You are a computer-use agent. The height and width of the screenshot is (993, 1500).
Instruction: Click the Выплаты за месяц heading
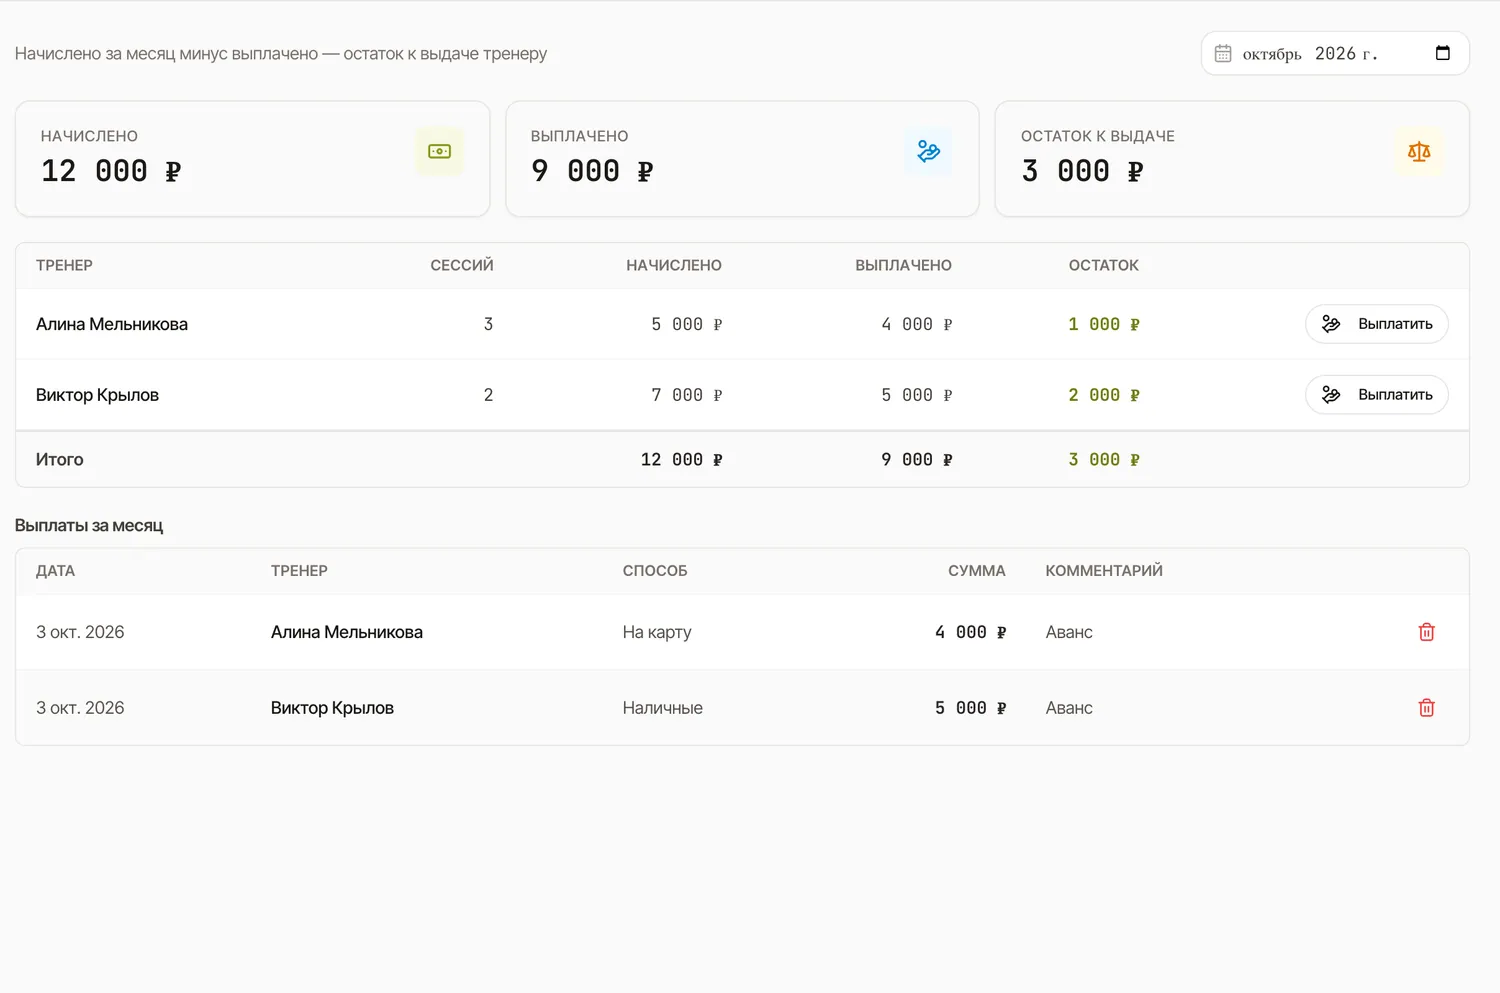tap(89, 526)
